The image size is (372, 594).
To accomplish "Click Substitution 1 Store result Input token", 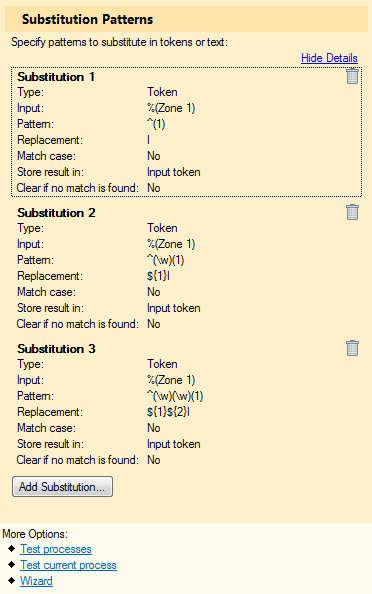I will tap(174, 172).
